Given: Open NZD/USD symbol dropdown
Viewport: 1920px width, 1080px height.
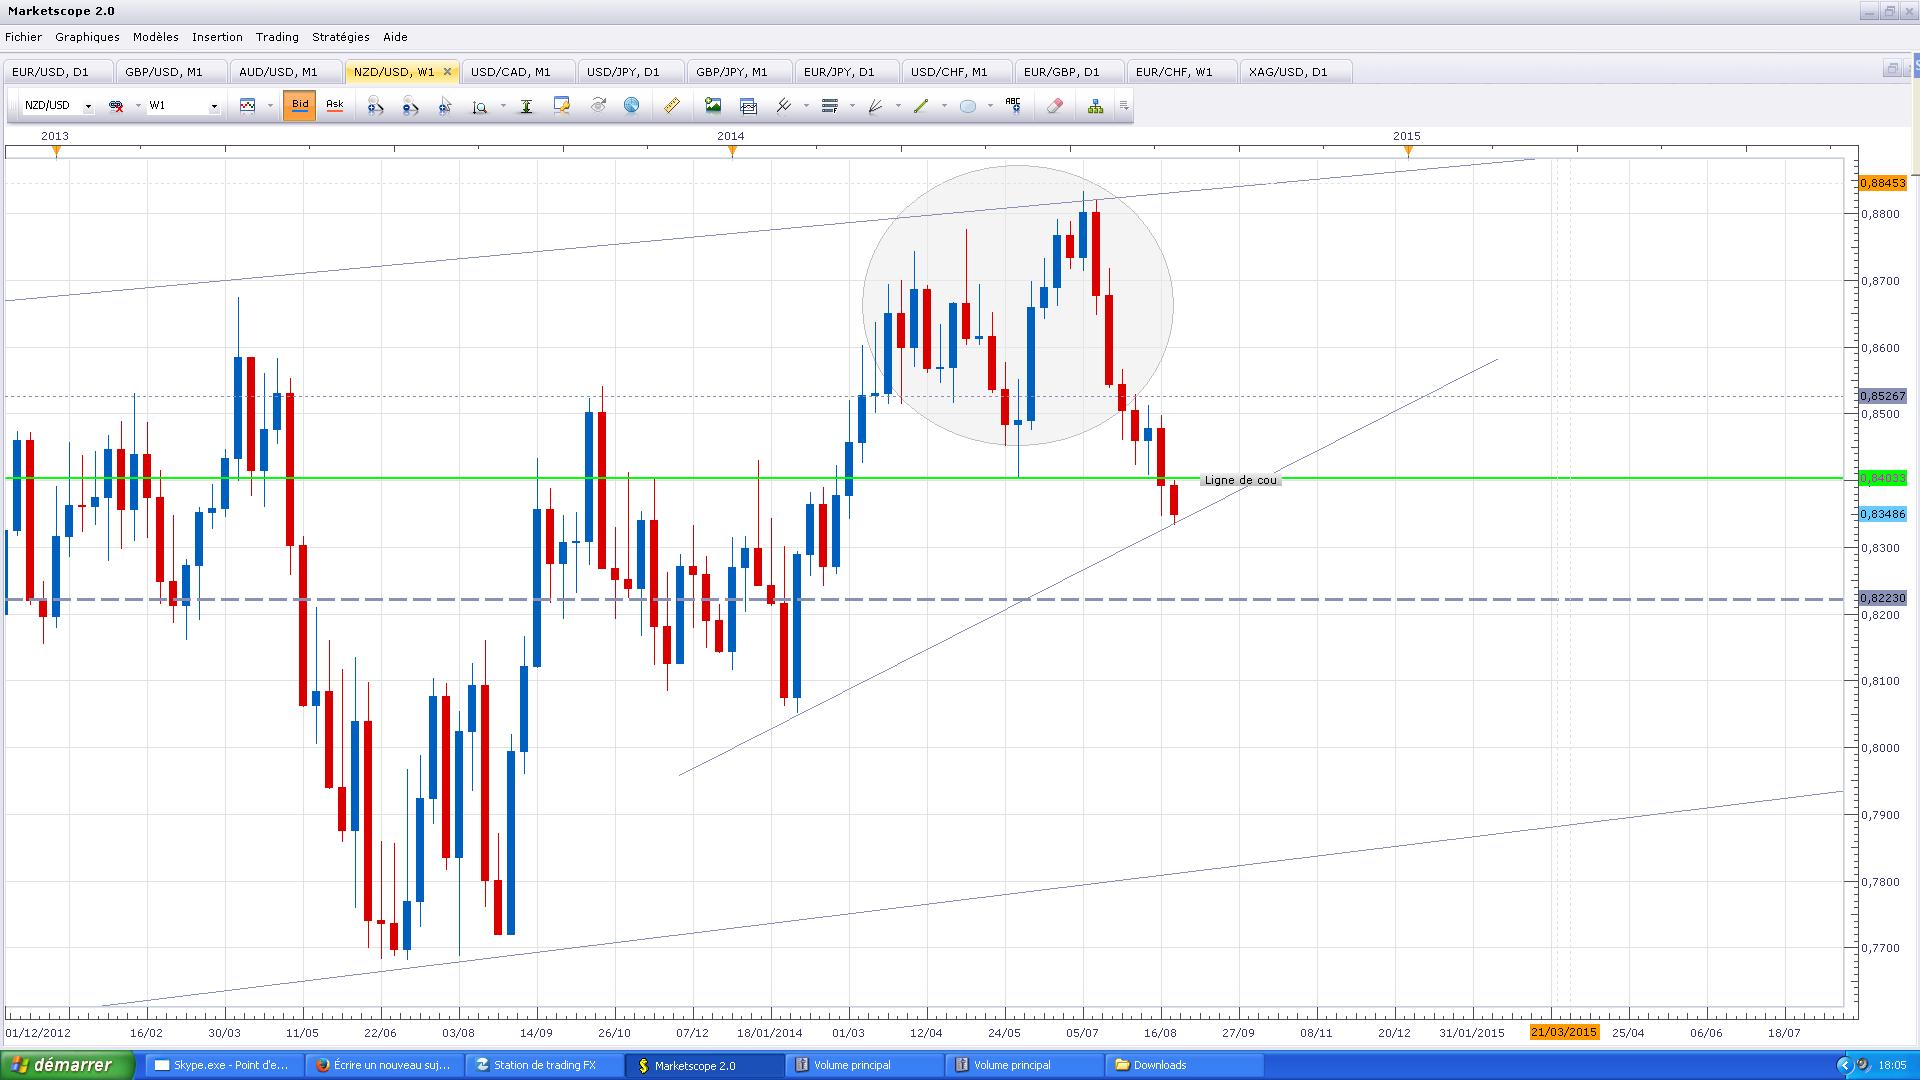Looking at the screenshot, I should [88, 106].
